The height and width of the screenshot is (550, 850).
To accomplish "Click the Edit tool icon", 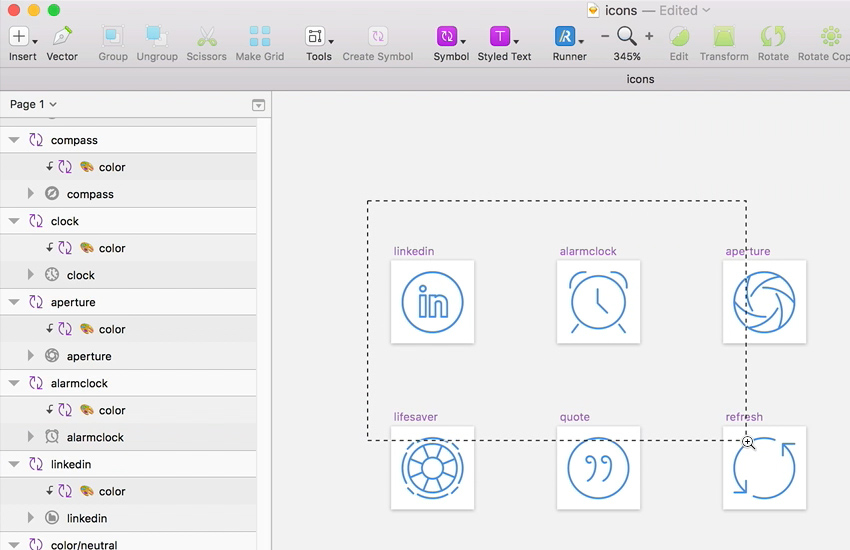I will (x=679, y=37).
